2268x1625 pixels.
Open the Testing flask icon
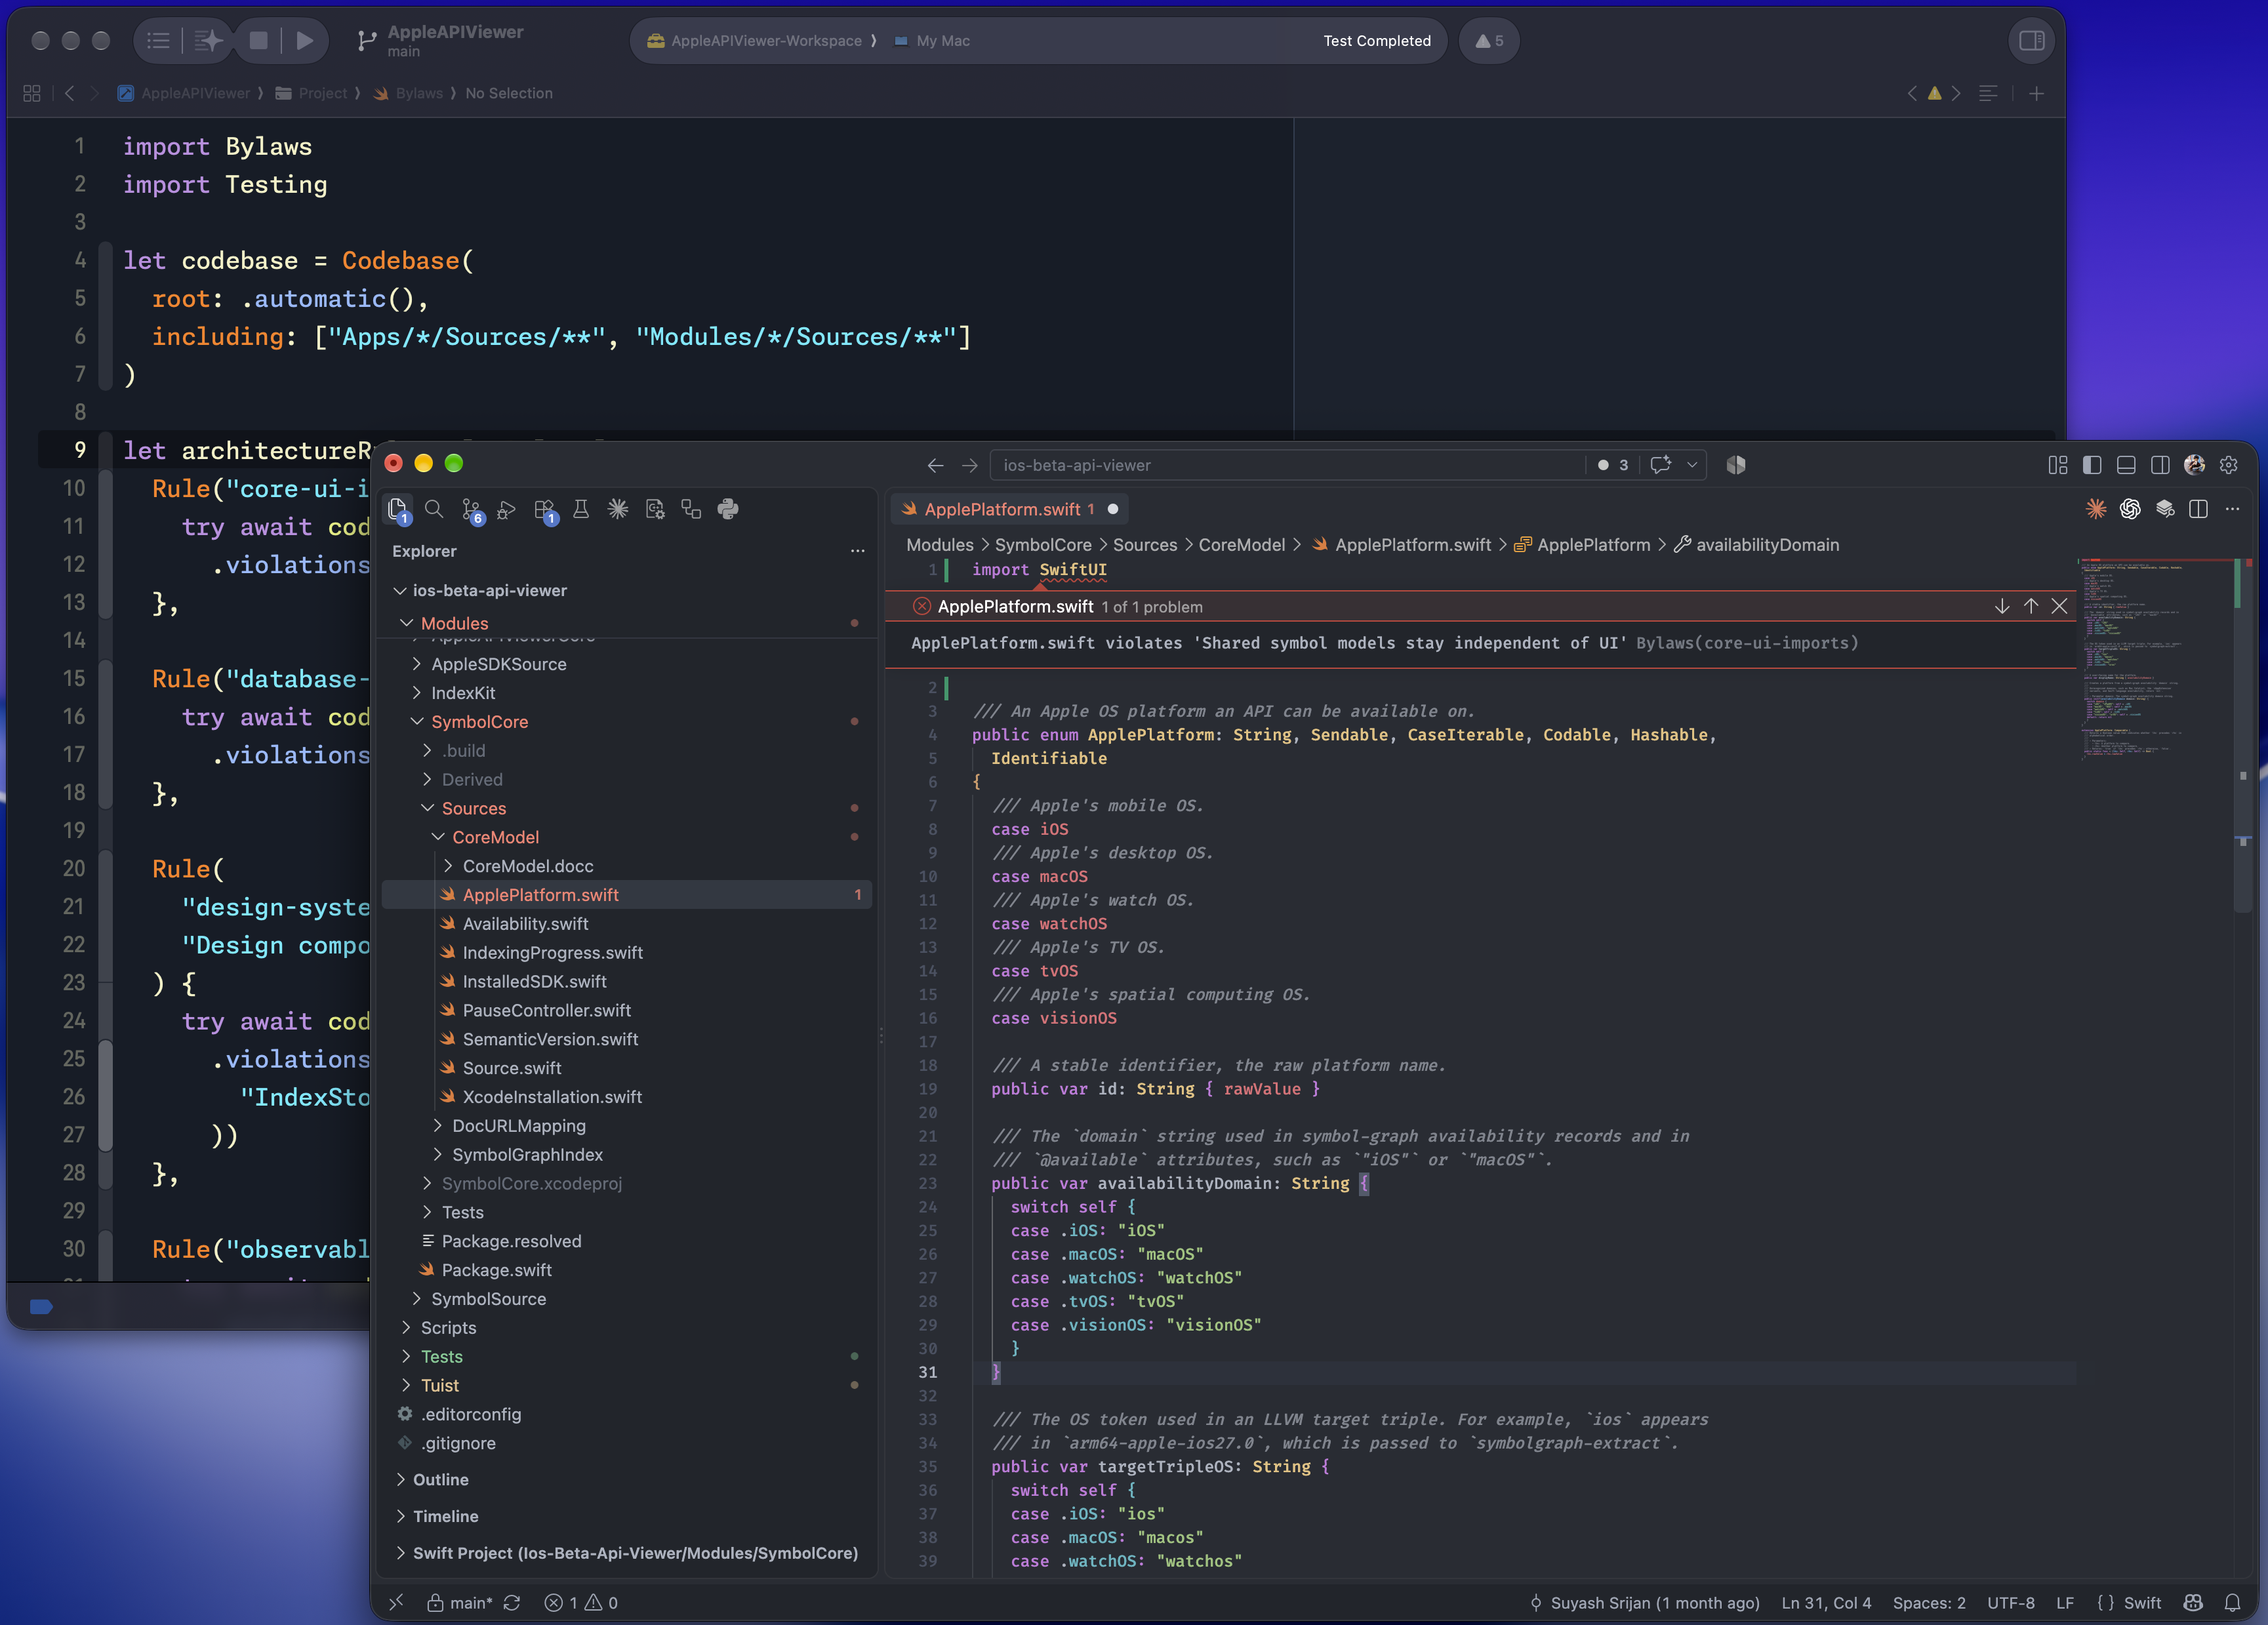tap(581, 509)
